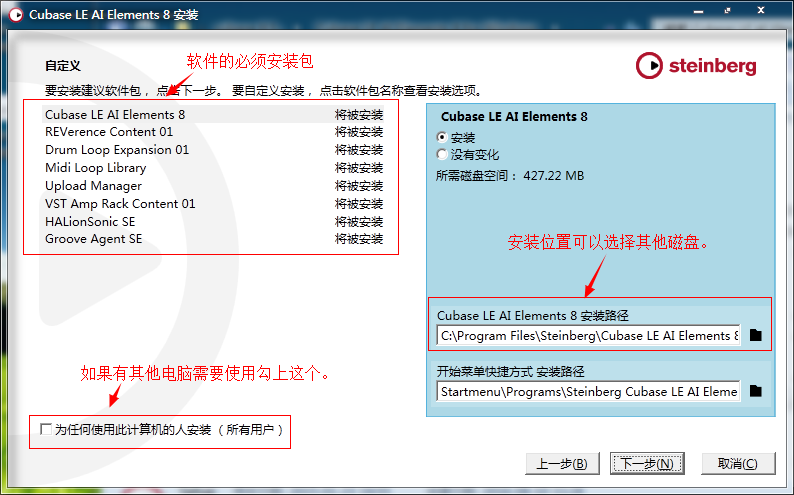Maximize the installer window
The height and width of the screenshot is (495, 794).
pos(728,11)
